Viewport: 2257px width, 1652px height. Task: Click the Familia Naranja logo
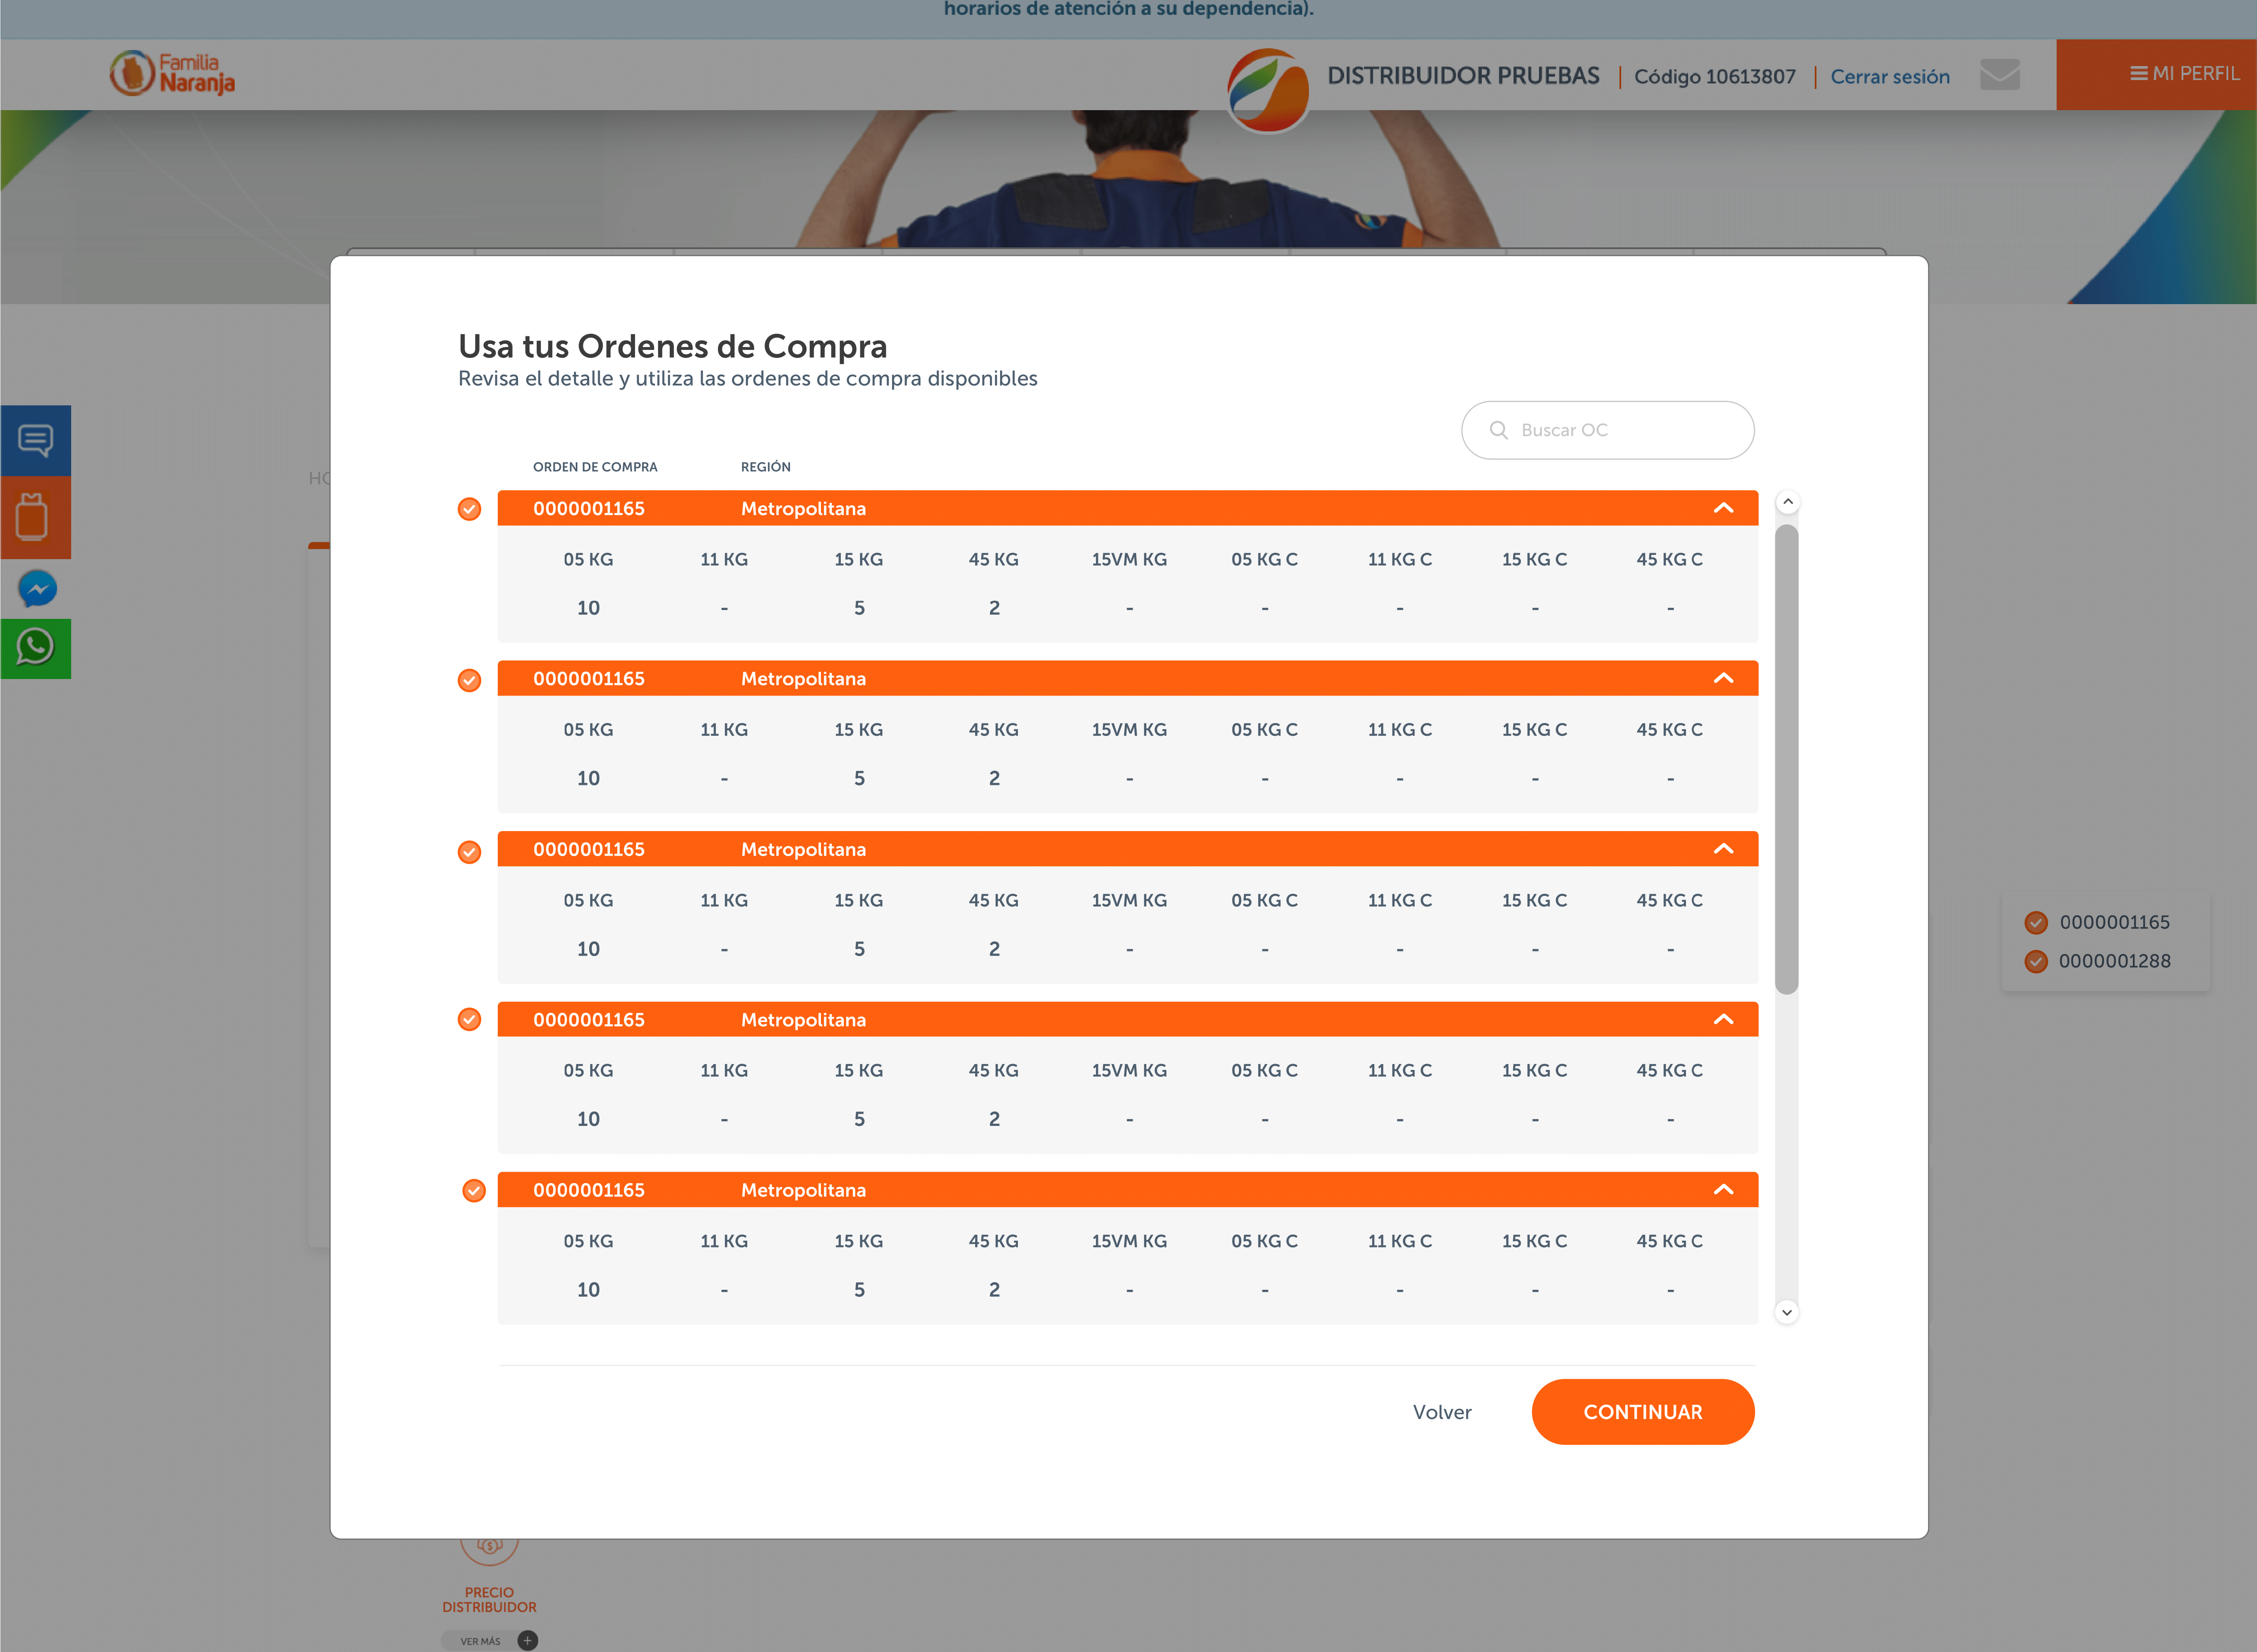pos(172,74)
